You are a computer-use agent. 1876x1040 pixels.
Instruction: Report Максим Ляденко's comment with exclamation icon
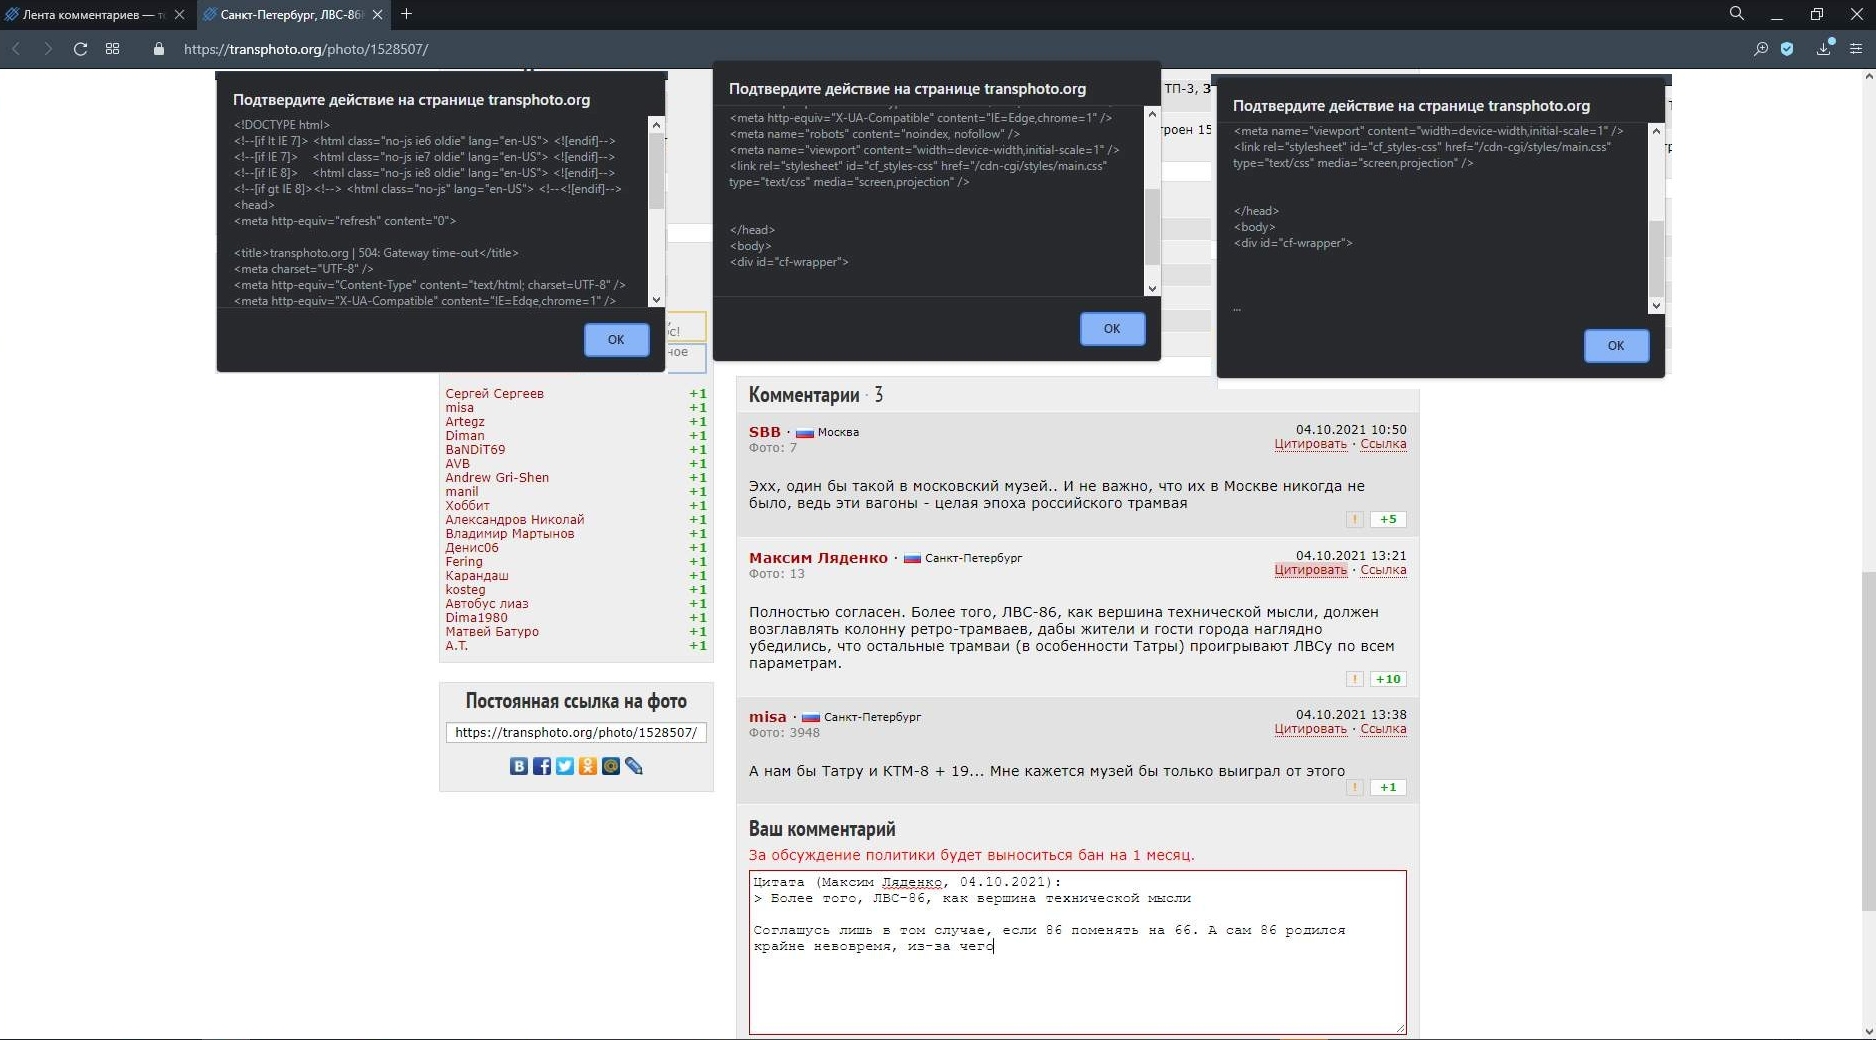point(1354,679)
